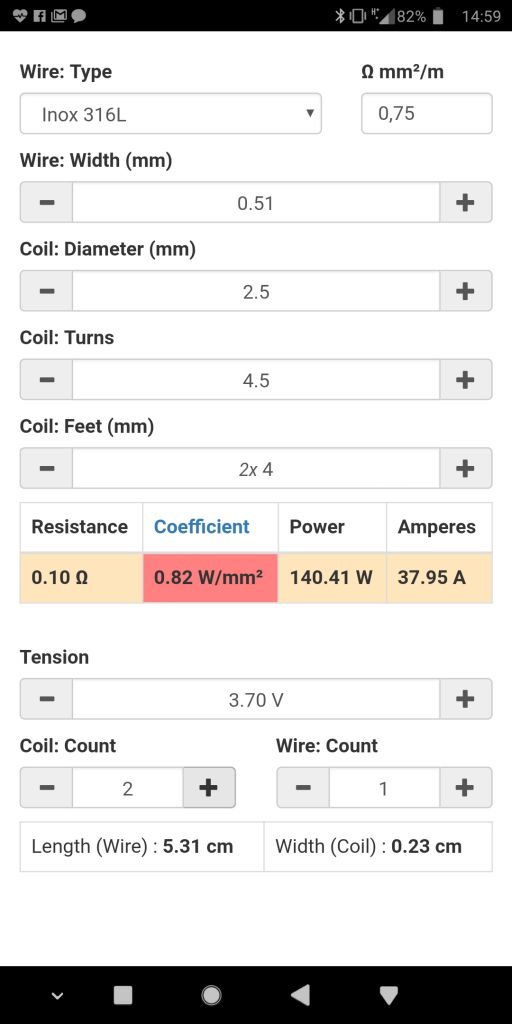Screen dimensions: 512x1024
Task: Reduce coil turns using minus icon
Action: [46, 379]
